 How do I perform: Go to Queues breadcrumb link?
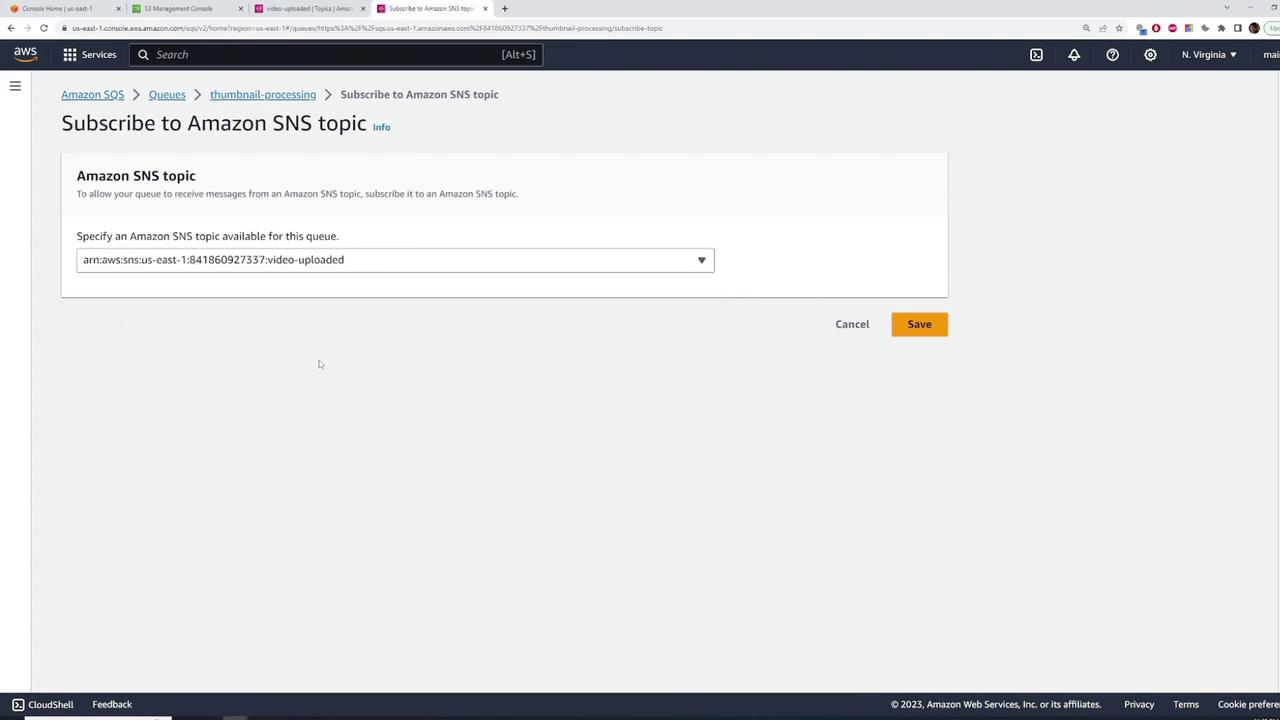click(167, 95)
